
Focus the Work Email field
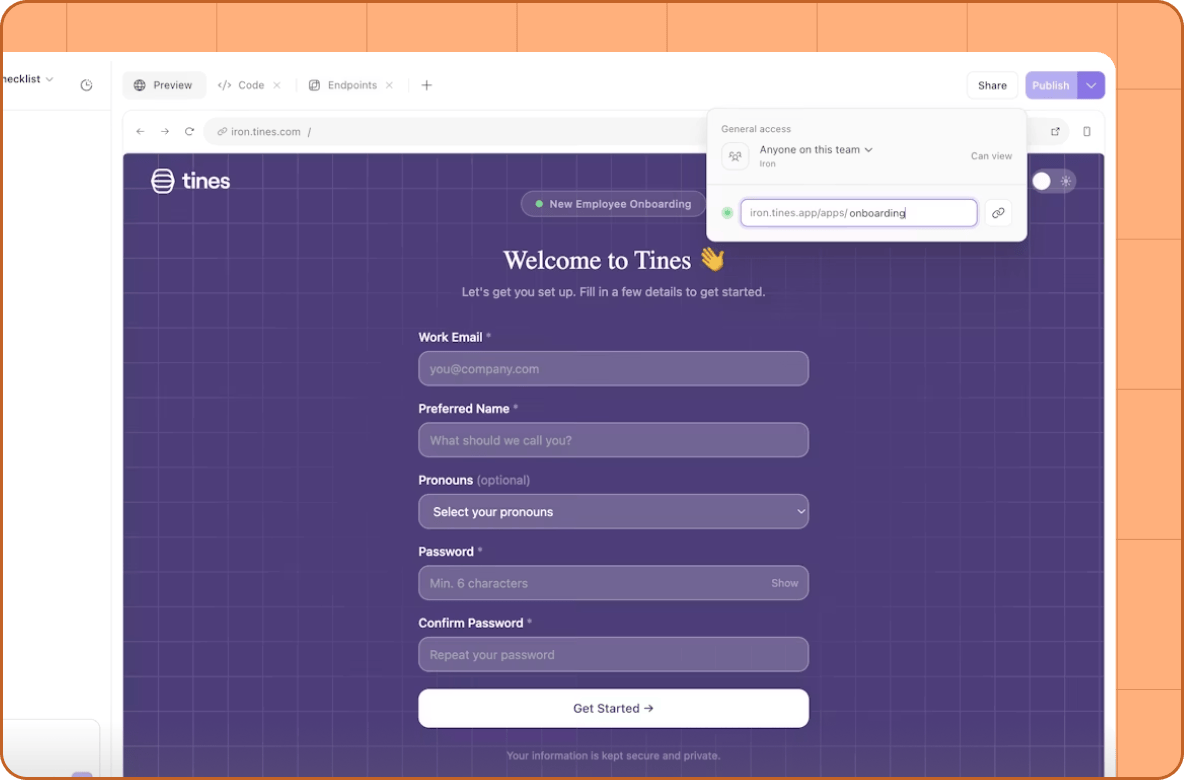pos(613,368)
